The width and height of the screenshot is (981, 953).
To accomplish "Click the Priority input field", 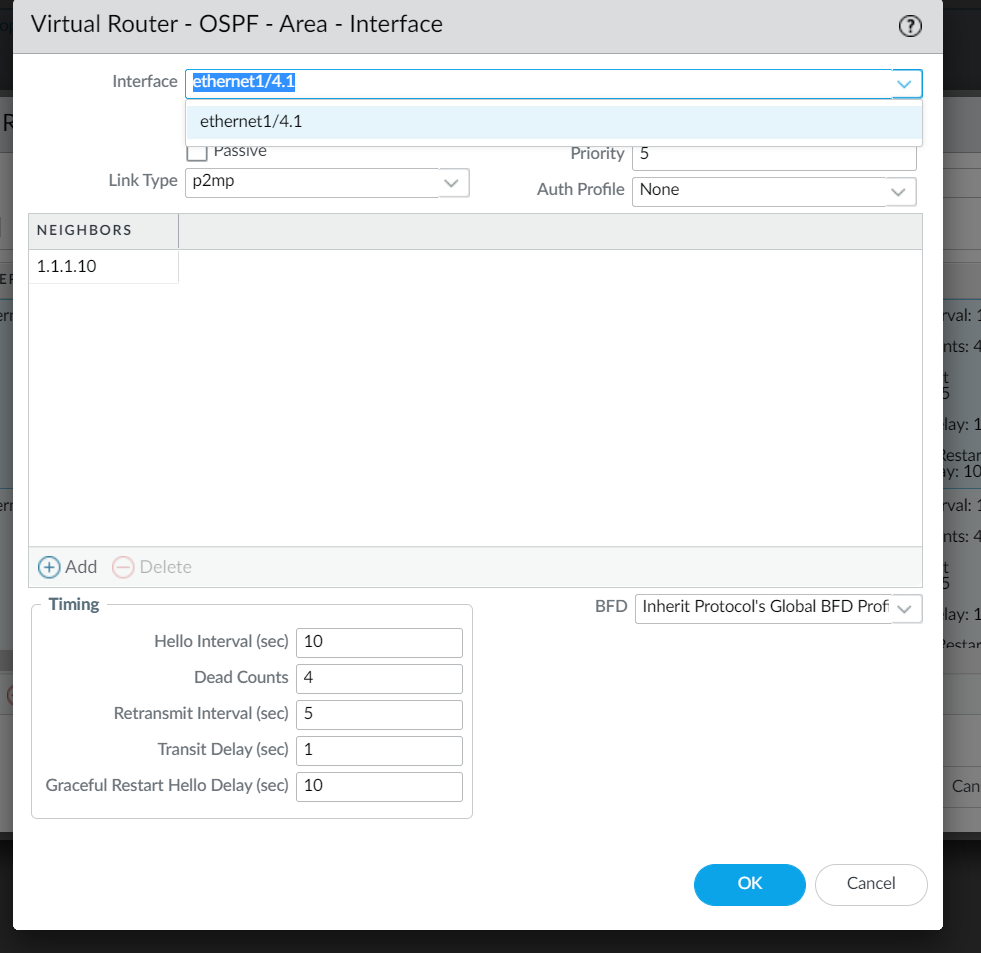I will 773,155.
